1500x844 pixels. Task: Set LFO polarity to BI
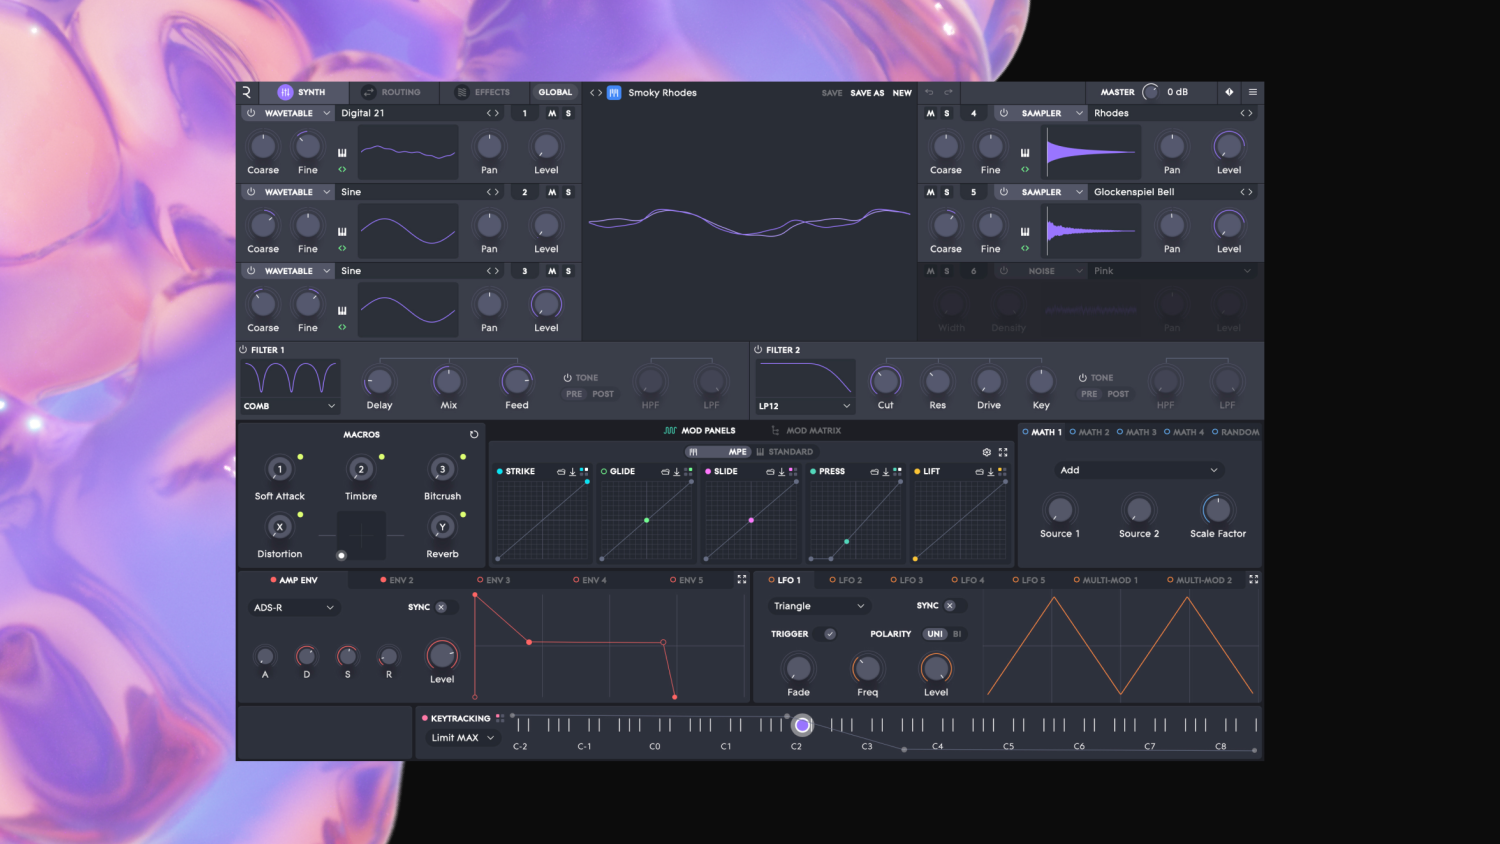[957, 634]
